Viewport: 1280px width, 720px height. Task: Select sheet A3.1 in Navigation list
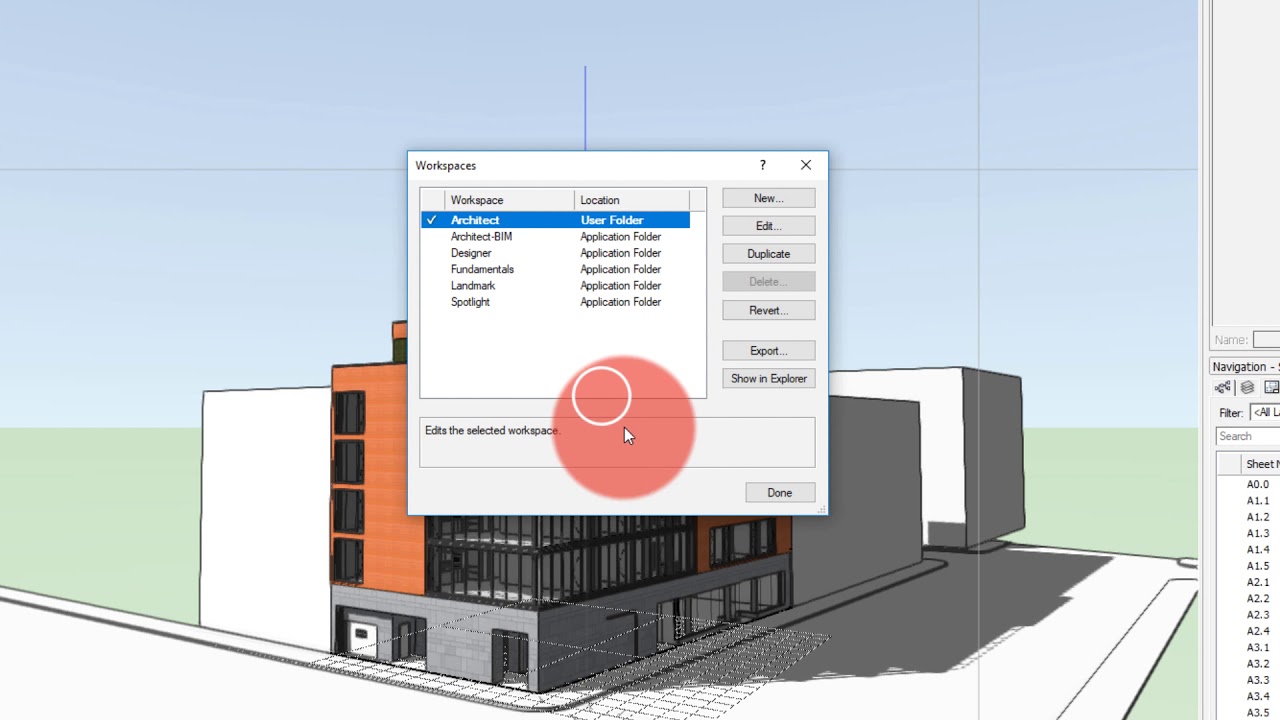[x=1257, y=648]
